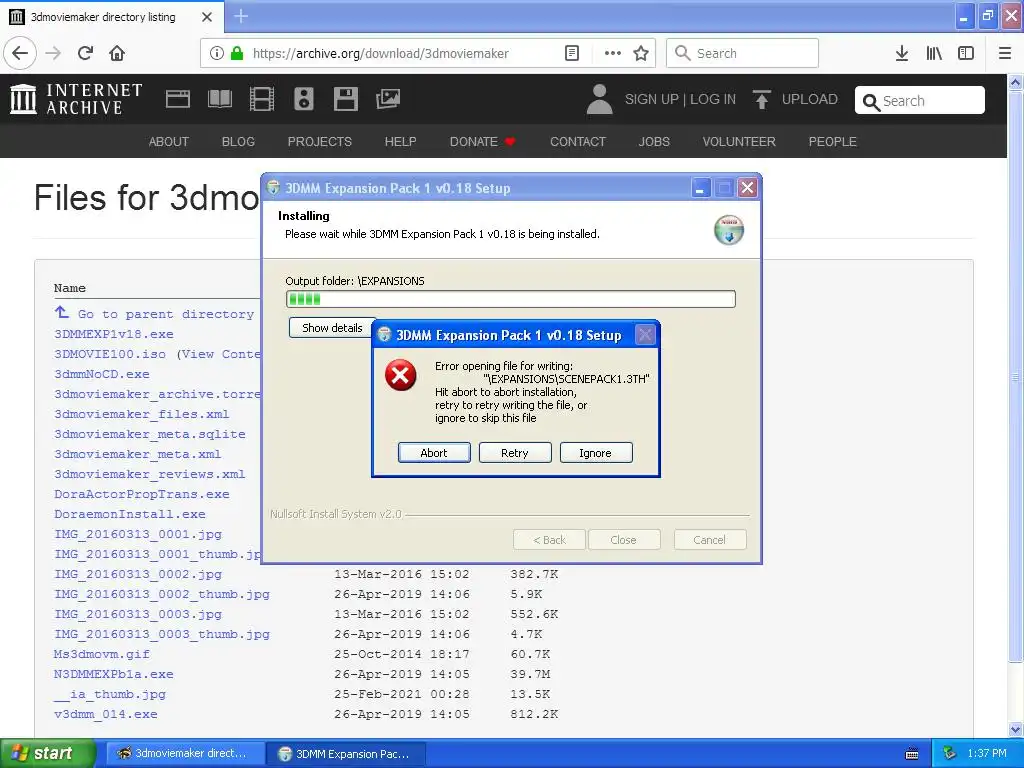Viewport: 1024px width, 768px height.
Task: Open the DoraemonInstall.exe file link
Action: (130, 515)
